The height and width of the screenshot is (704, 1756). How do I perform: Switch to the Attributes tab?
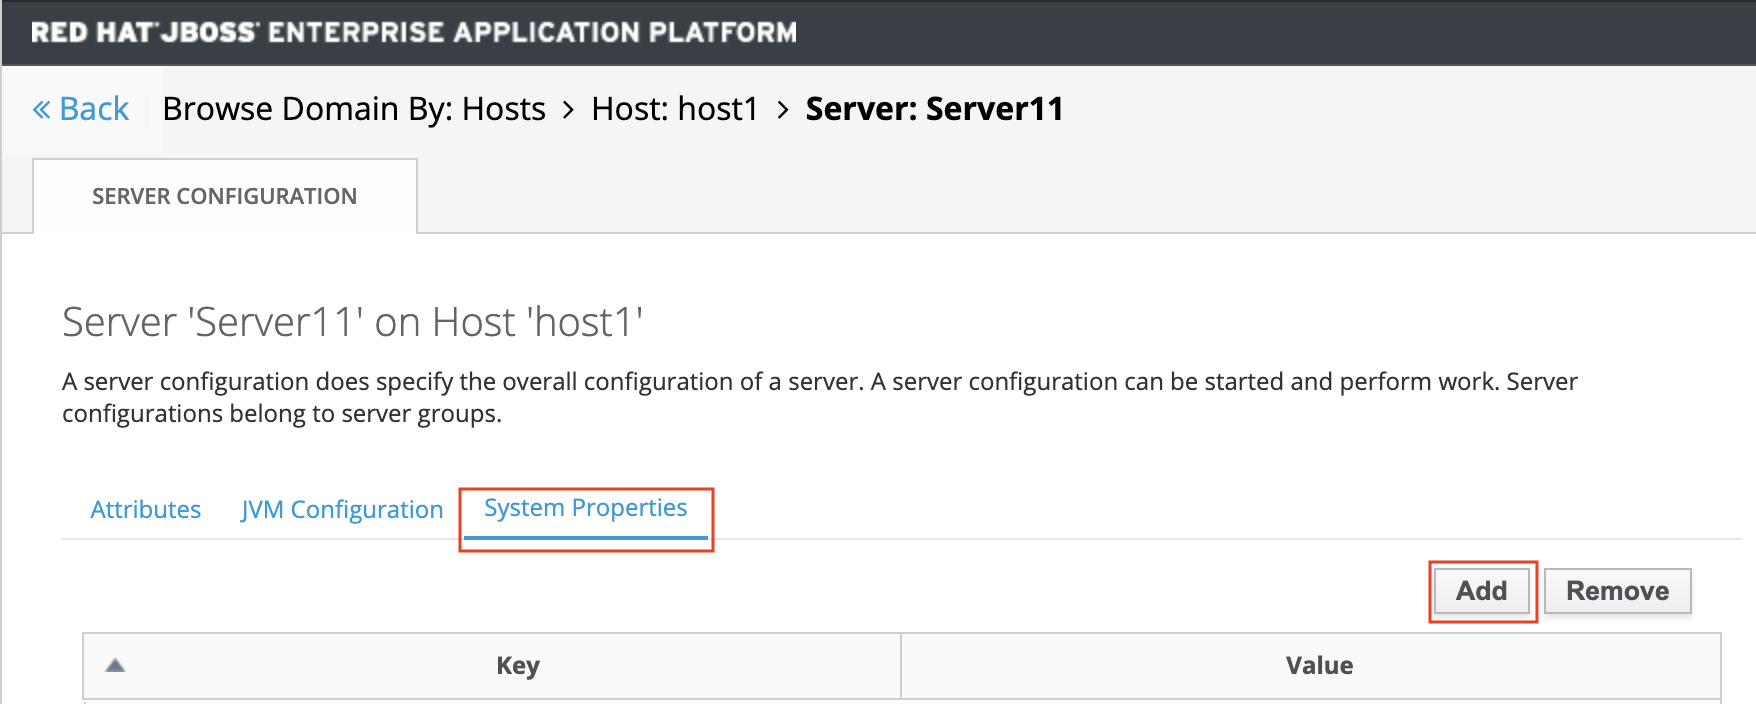(x=146, y=510)
